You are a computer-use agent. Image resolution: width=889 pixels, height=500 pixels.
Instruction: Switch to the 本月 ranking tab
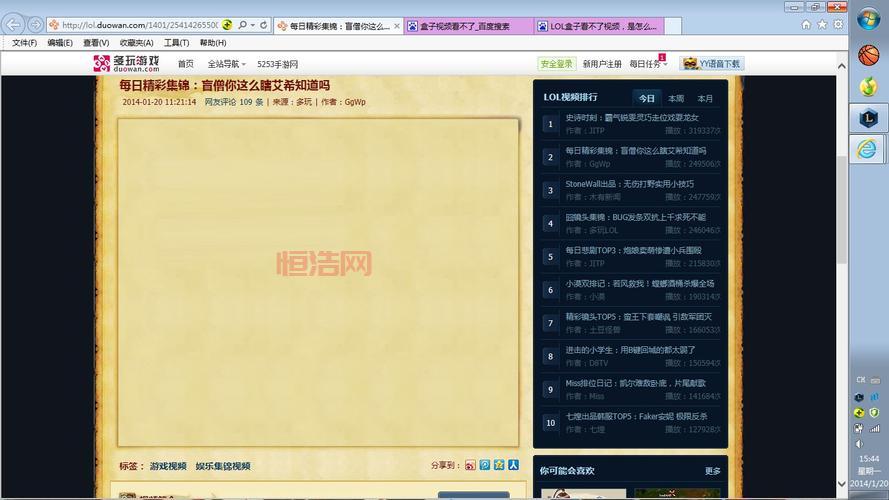(705, 98)
